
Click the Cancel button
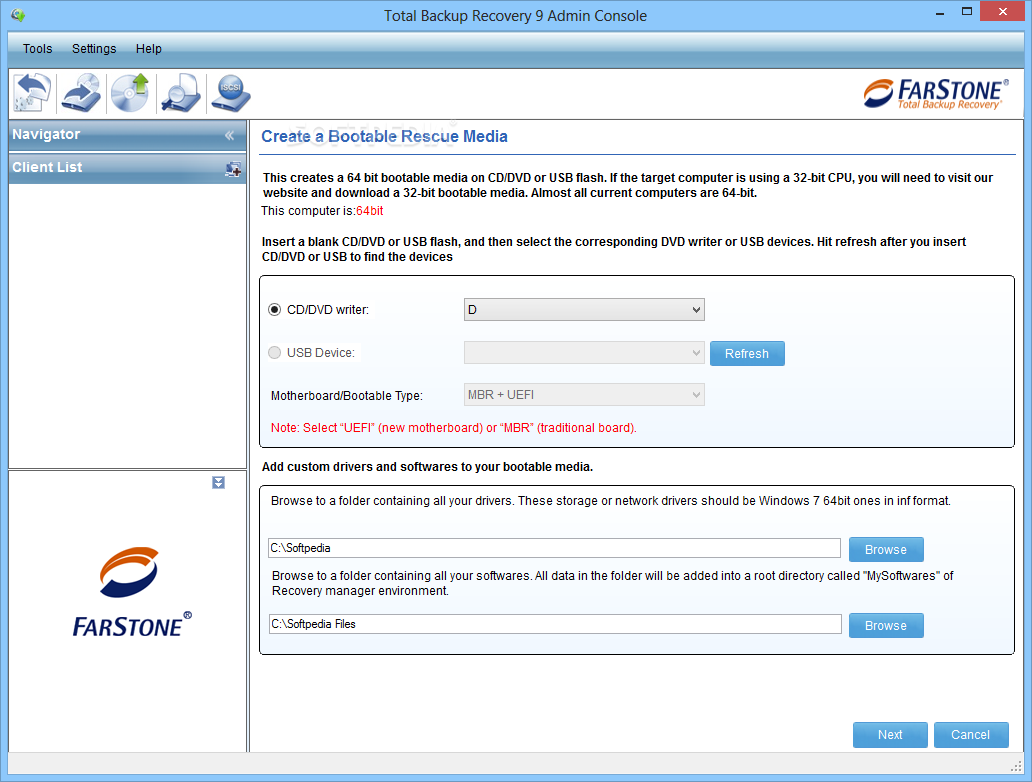[x=971, y=735]
